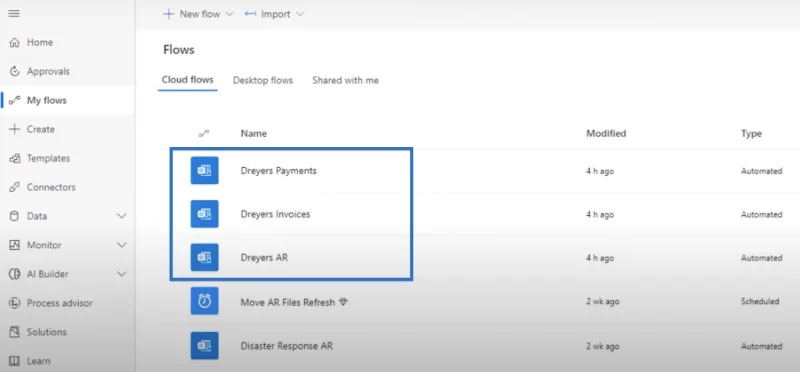The width and height of the screenshot is (800, 372).
Task: Click the Approvals icon in sidebar
Action: pyautogui.click(x=15, y=71)
